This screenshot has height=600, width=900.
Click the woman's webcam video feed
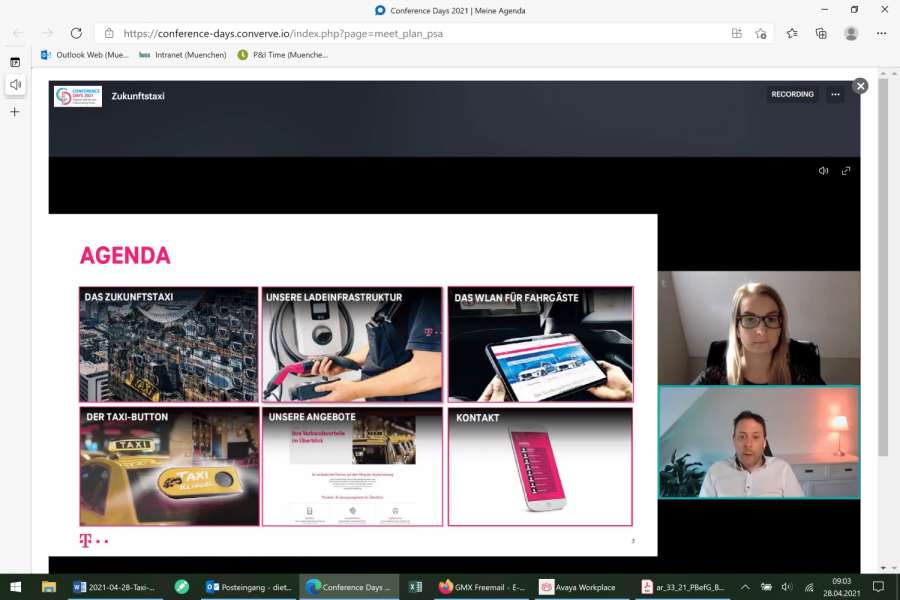pyautogui.click(x=759, y=328)
